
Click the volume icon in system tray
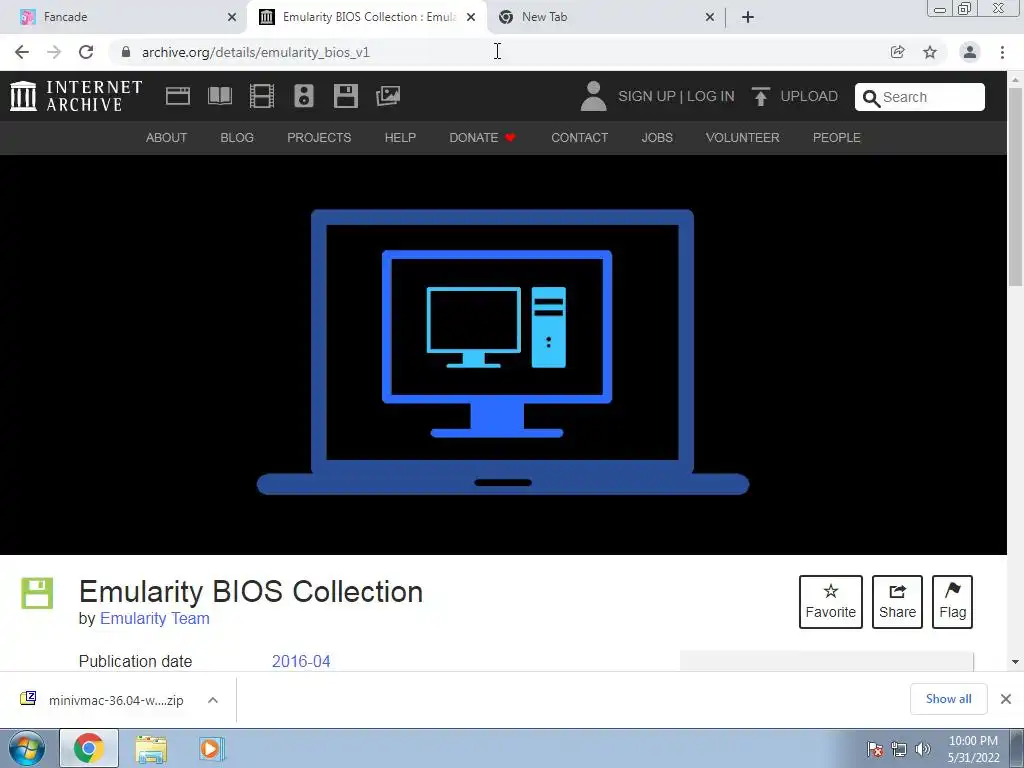(x=922, y=749)
